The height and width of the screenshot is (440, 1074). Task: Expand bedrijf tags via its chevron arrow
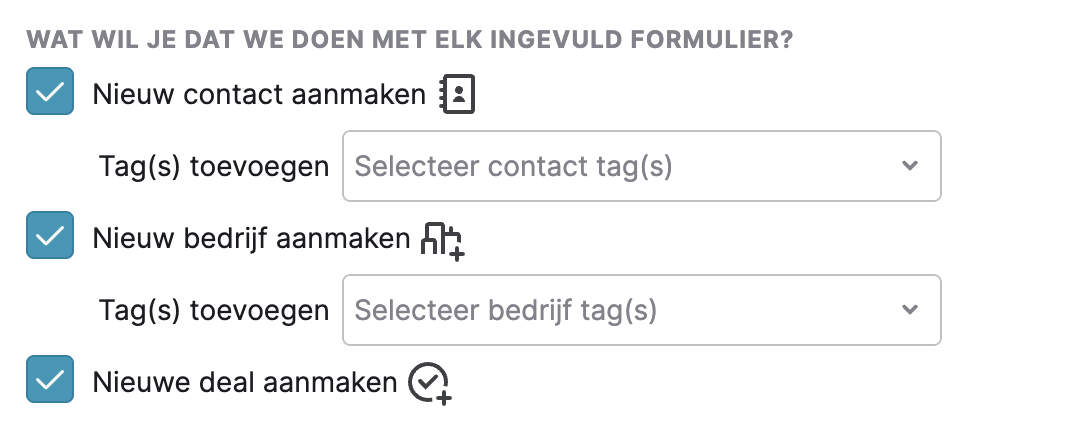click(910, 310)
